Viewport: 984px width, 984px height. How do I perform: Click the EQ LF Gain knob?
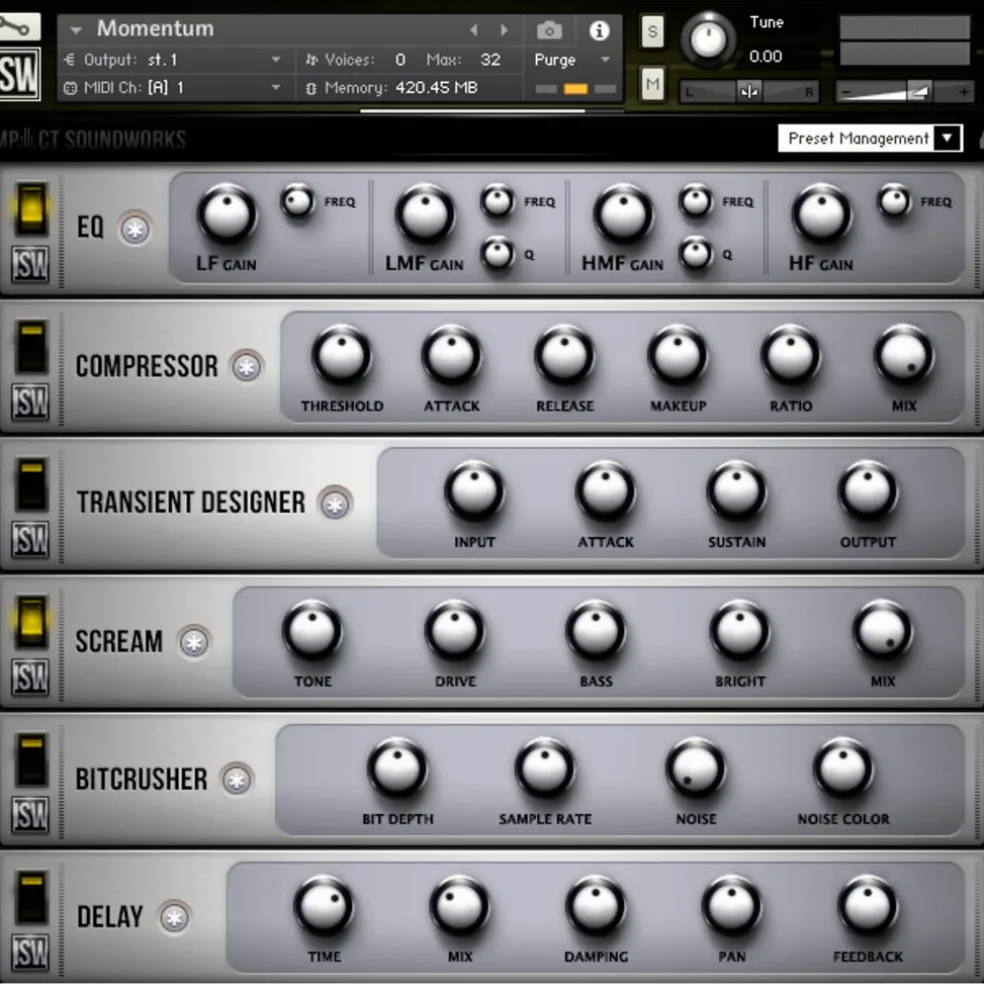(227, 214)
